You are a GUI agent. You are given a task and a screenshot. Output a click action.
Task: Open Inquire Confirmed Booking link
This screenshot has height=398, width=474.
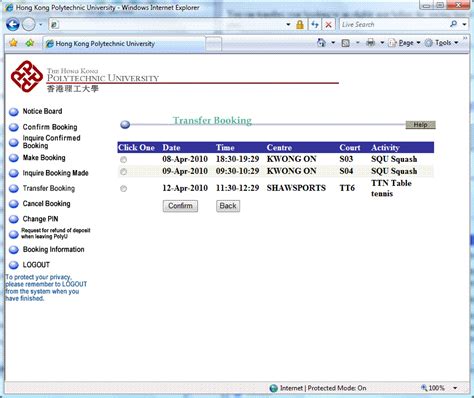pos(51,142)
